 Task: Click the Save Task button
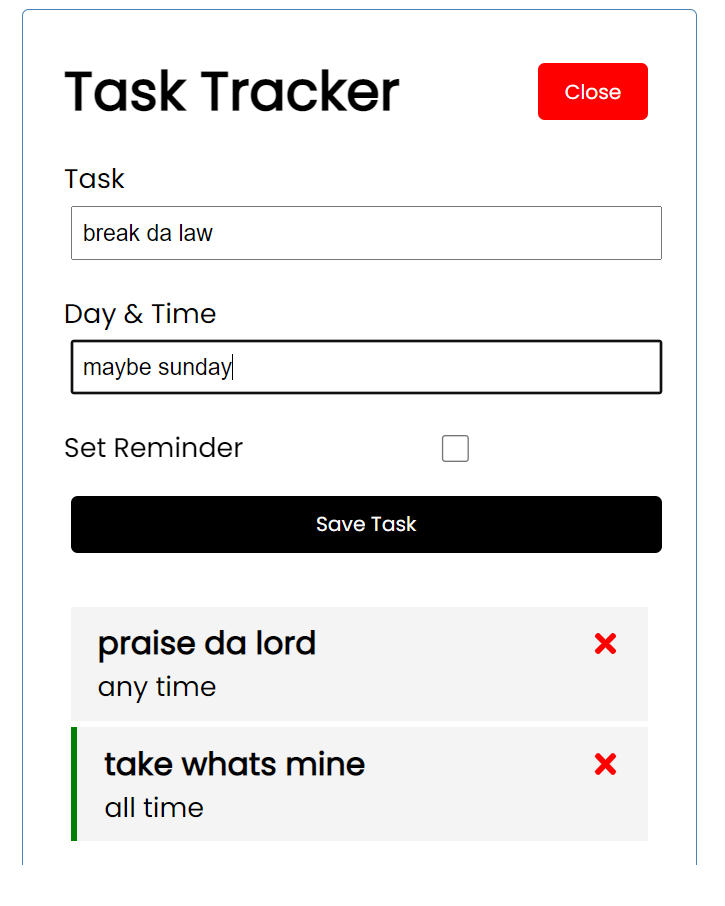(366, 524)
